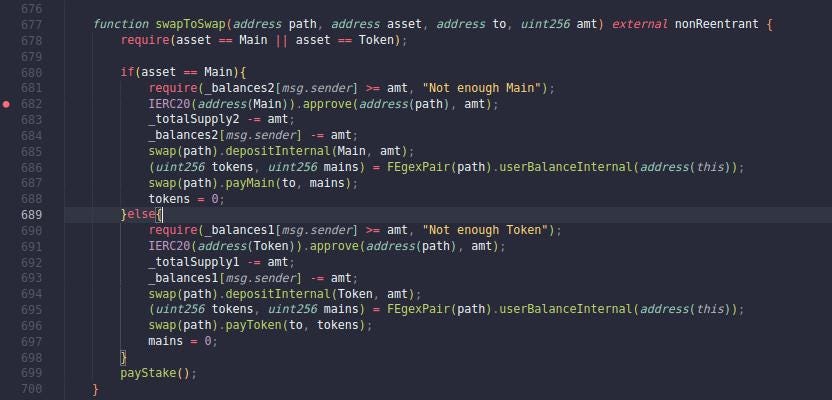The image size is (832, 400).
Task: Click line number 700 in gutter
Action: point(31,389)
